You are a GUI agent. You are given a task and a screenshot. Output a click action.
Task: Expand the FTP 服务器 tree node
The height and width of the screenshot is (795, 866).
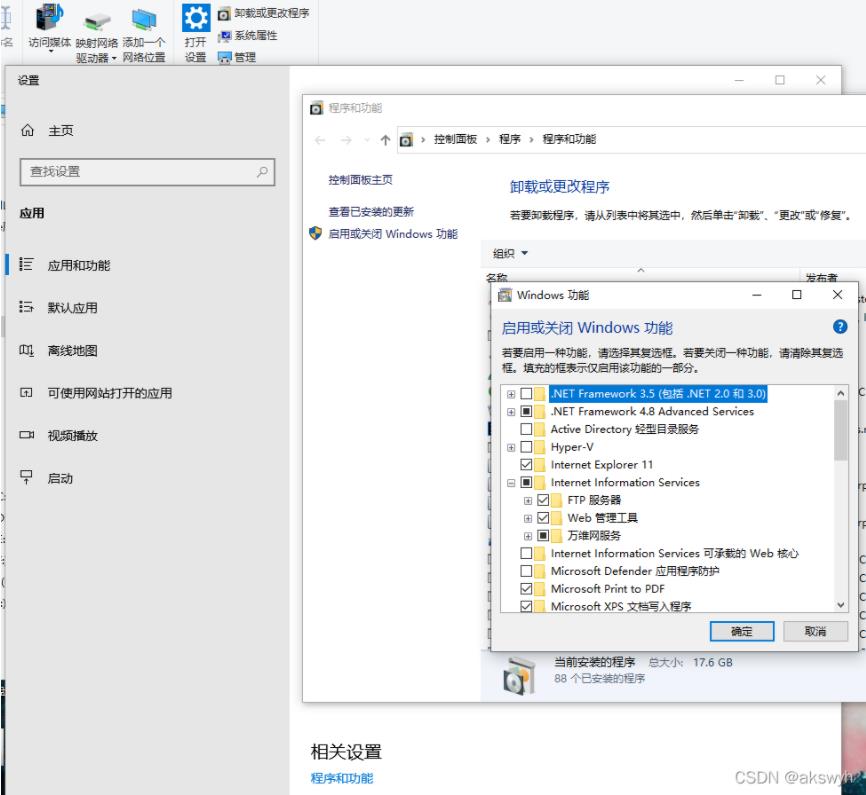pos(528,500)
